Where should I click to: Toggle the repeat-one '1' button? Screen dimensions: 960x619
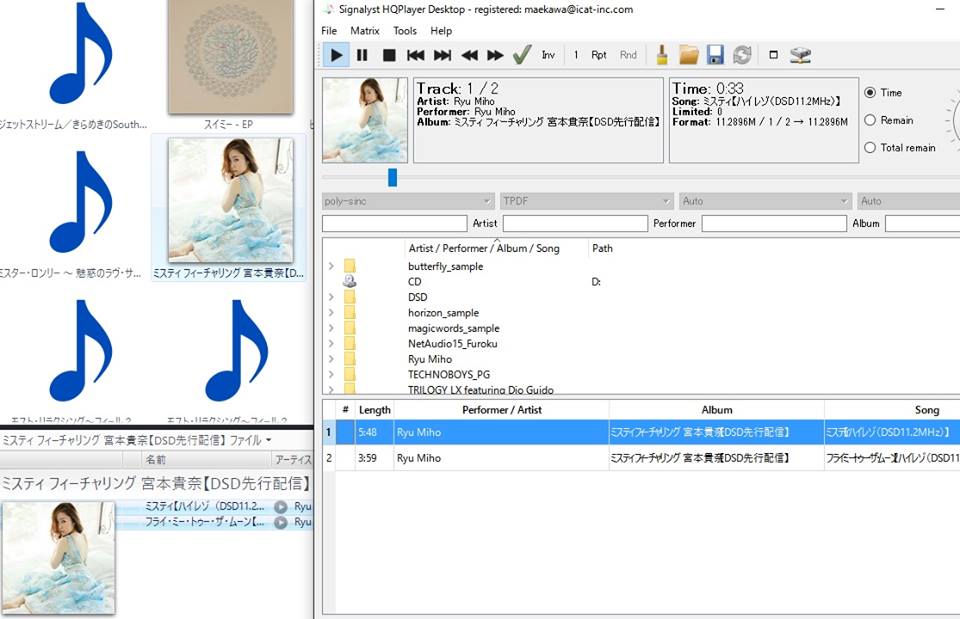tap(576, 55)
